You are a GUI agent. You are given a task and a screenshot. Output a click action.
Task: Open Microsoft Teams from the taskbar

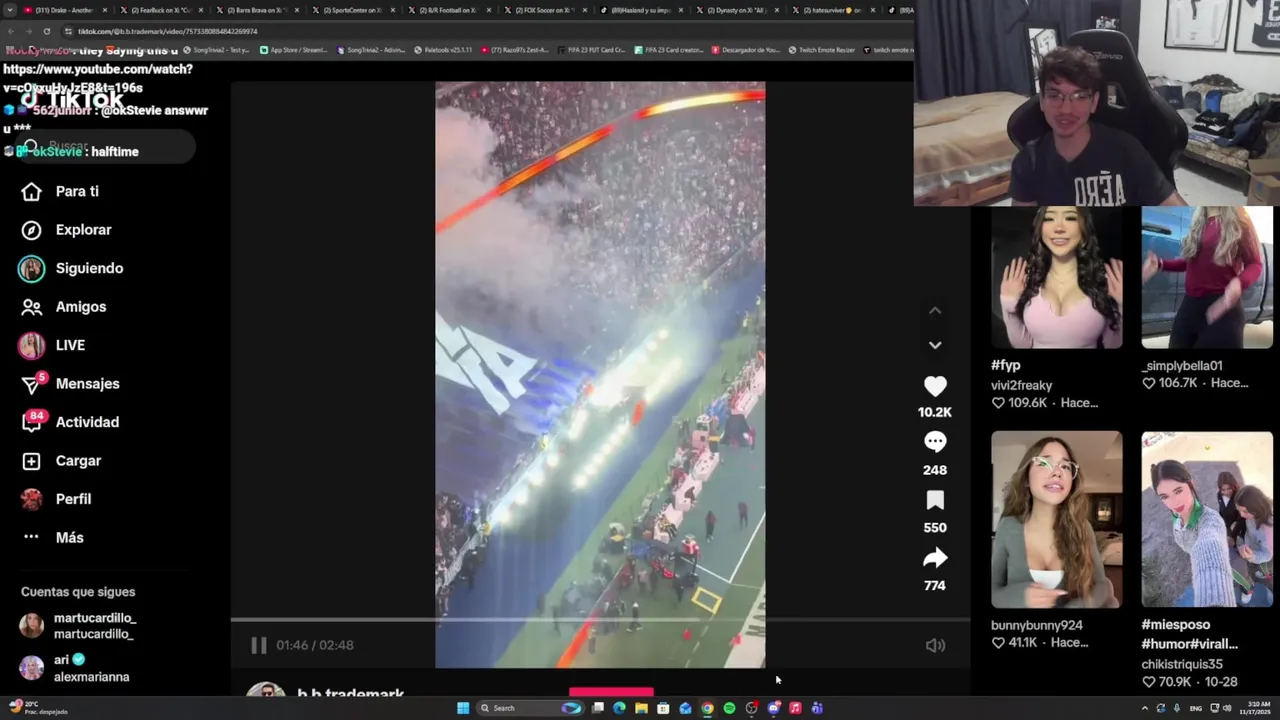point(817,708)
